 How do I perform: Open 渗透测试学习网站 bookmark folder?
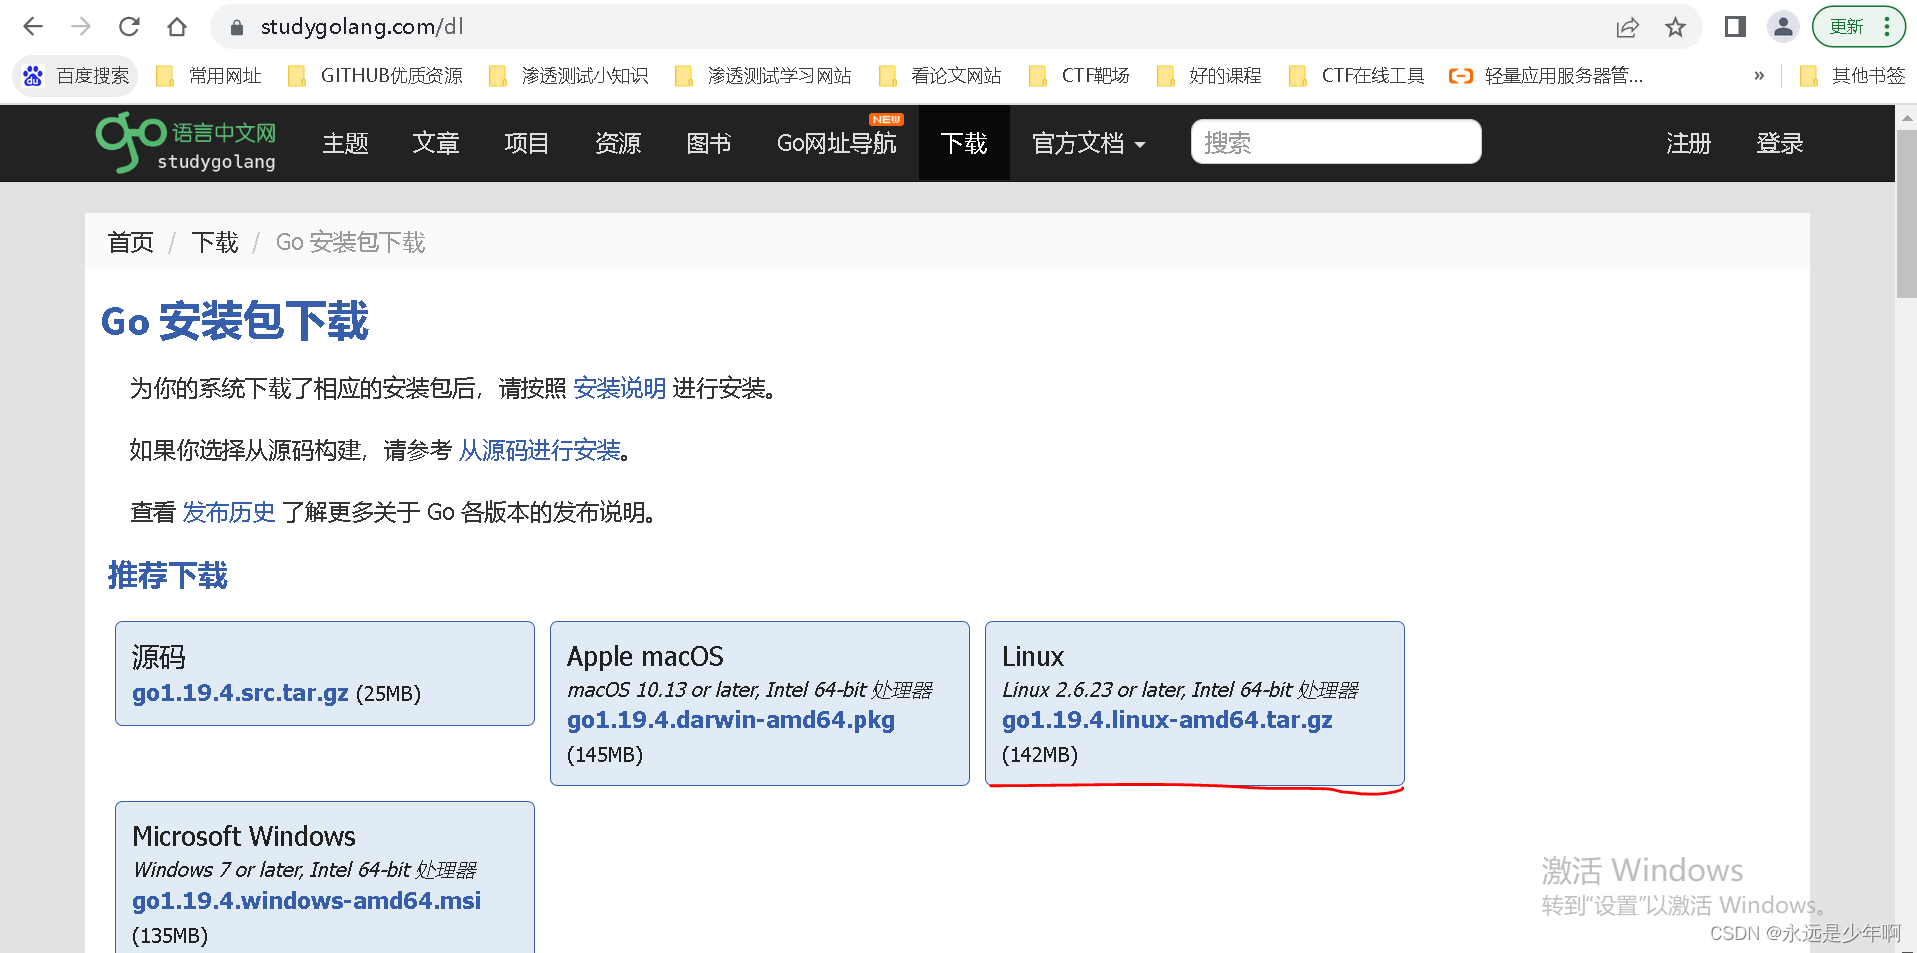point(763,76)
